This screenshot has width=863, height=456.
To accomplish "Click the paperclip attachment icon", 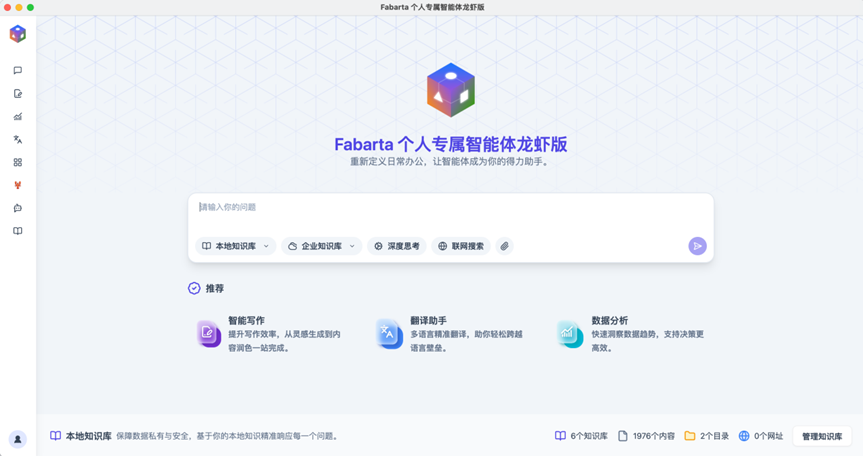I will 505,246.
